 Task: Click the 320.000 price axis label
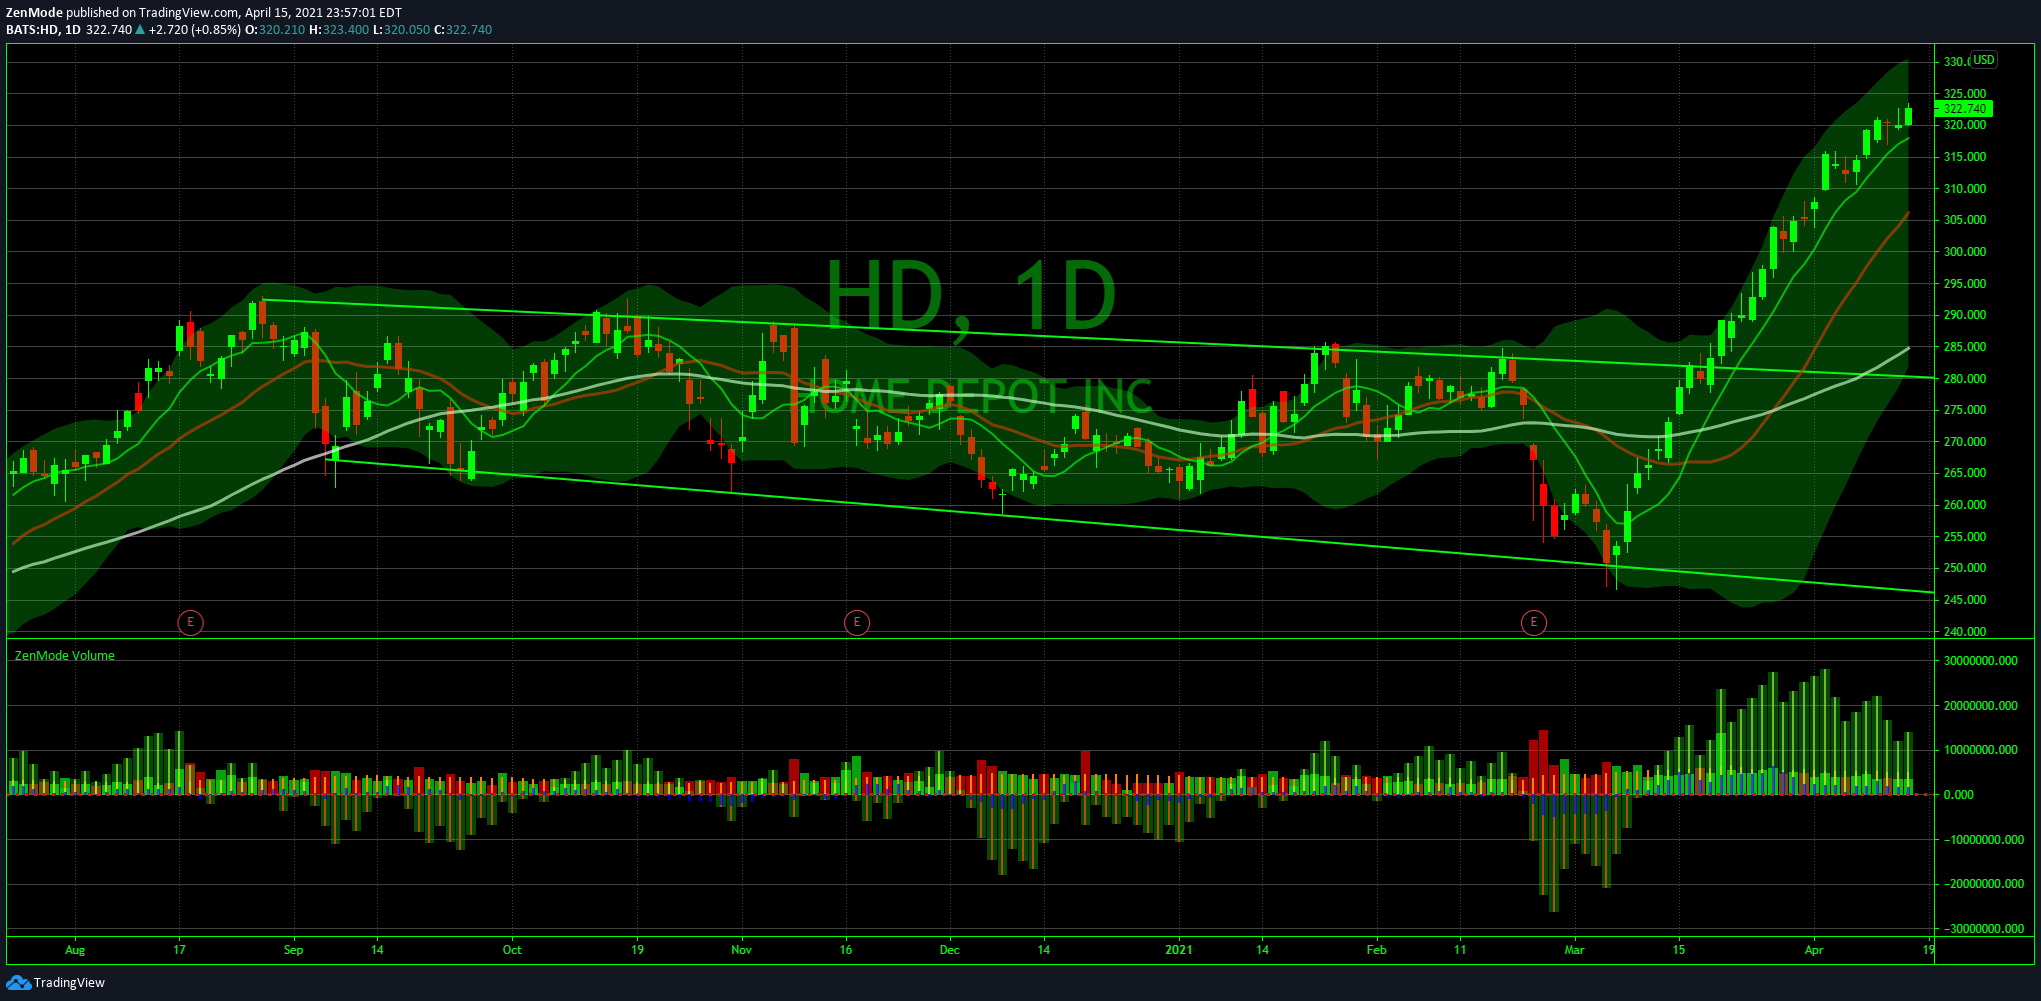tap(1965, 126)
